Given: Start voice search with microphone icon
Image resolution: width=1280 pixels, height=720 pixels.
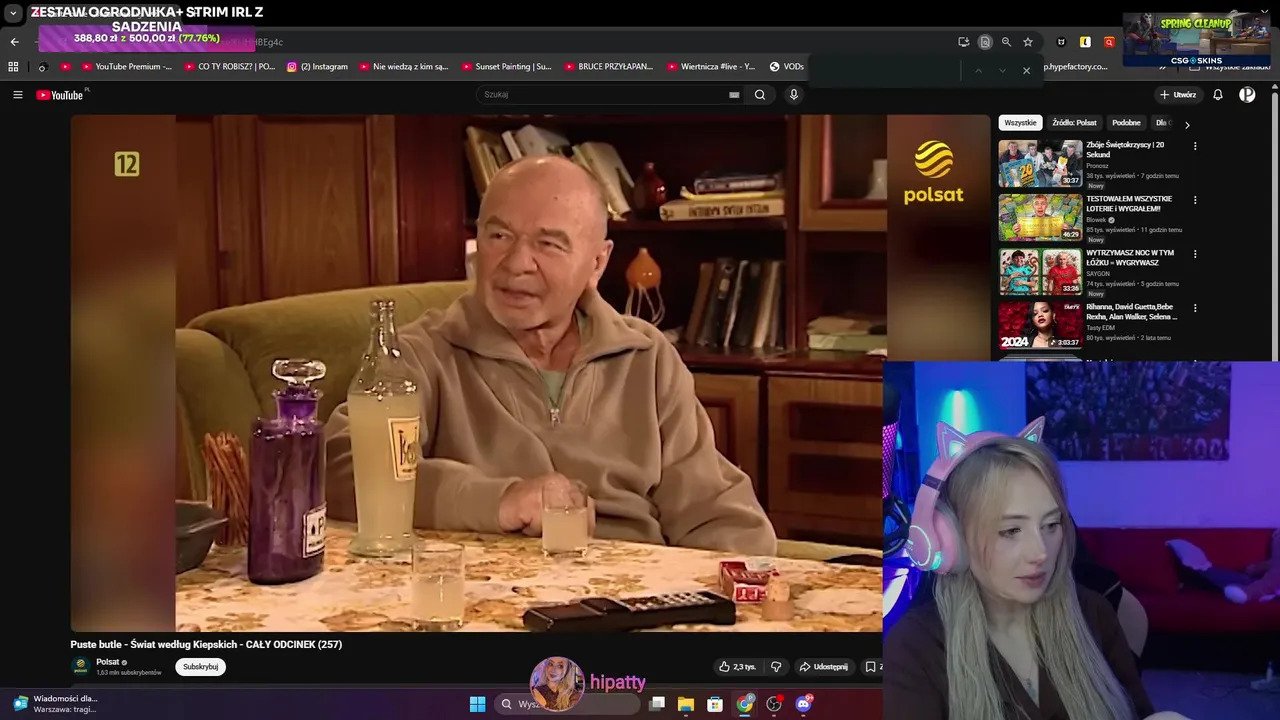Looking at the screenshot, I should click(x=794, y=95).
